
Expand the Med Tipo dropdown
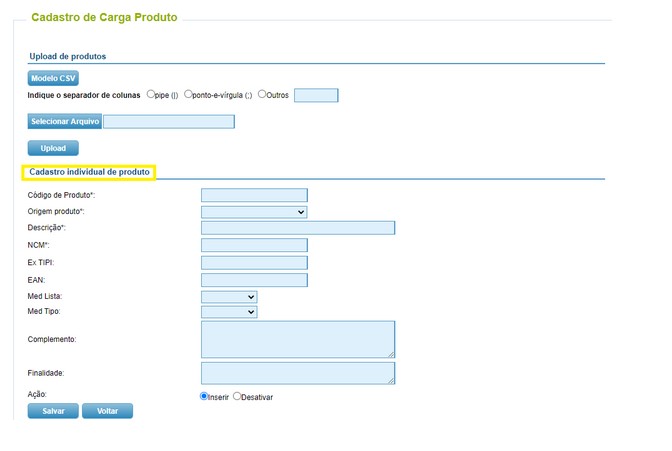tap(229, 312)
